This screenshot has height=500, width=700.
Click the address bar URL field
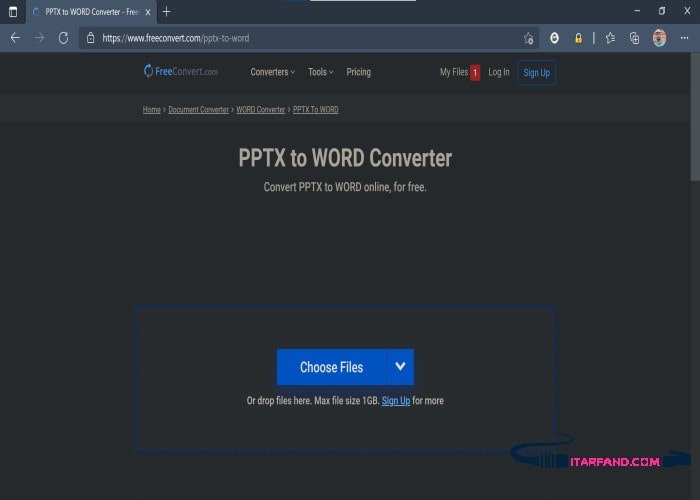pos(300,38)
